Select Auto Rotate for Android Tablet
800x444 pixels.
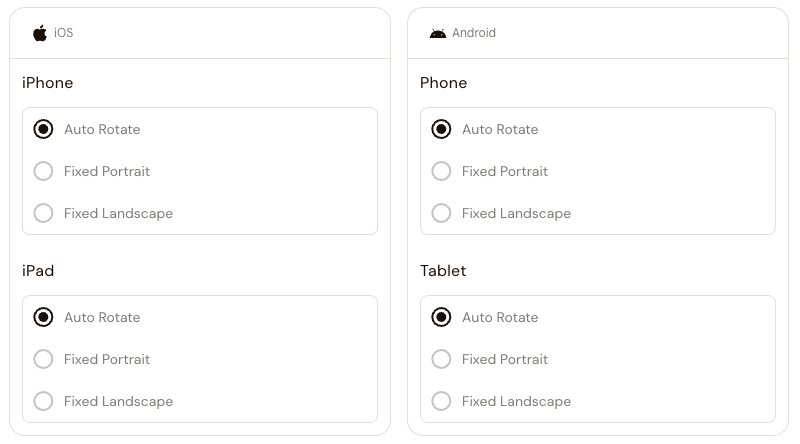tap(441, 317)
